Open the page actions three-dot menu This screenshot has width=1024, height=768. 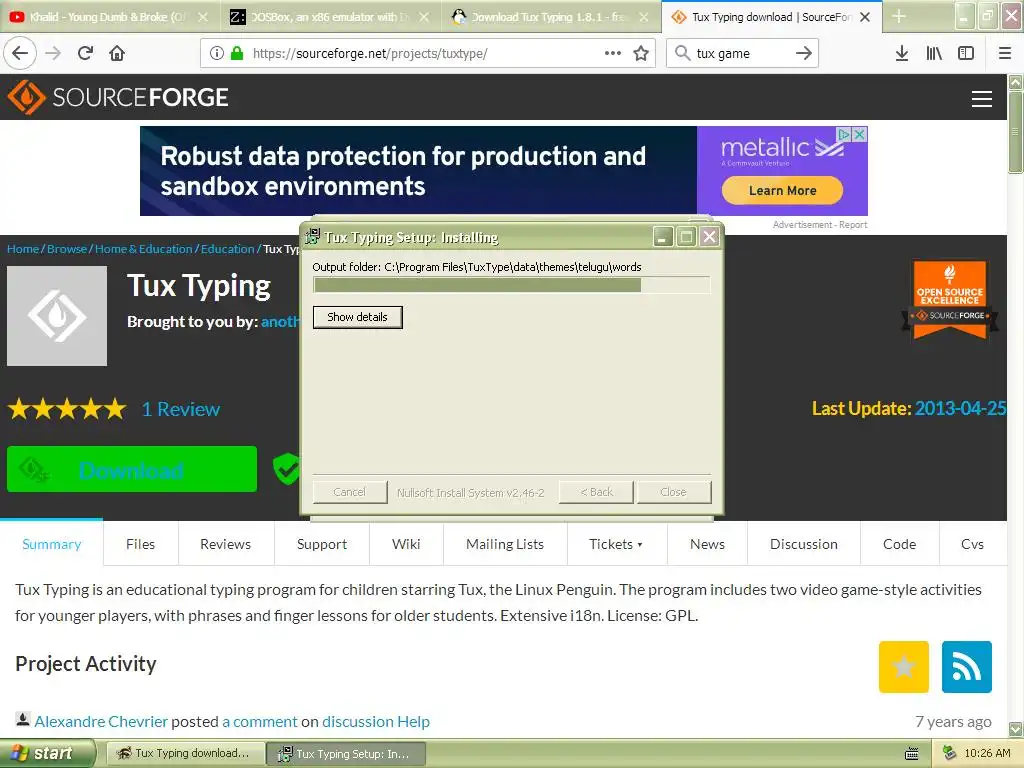pyautogui.click(x=613, y=54)
